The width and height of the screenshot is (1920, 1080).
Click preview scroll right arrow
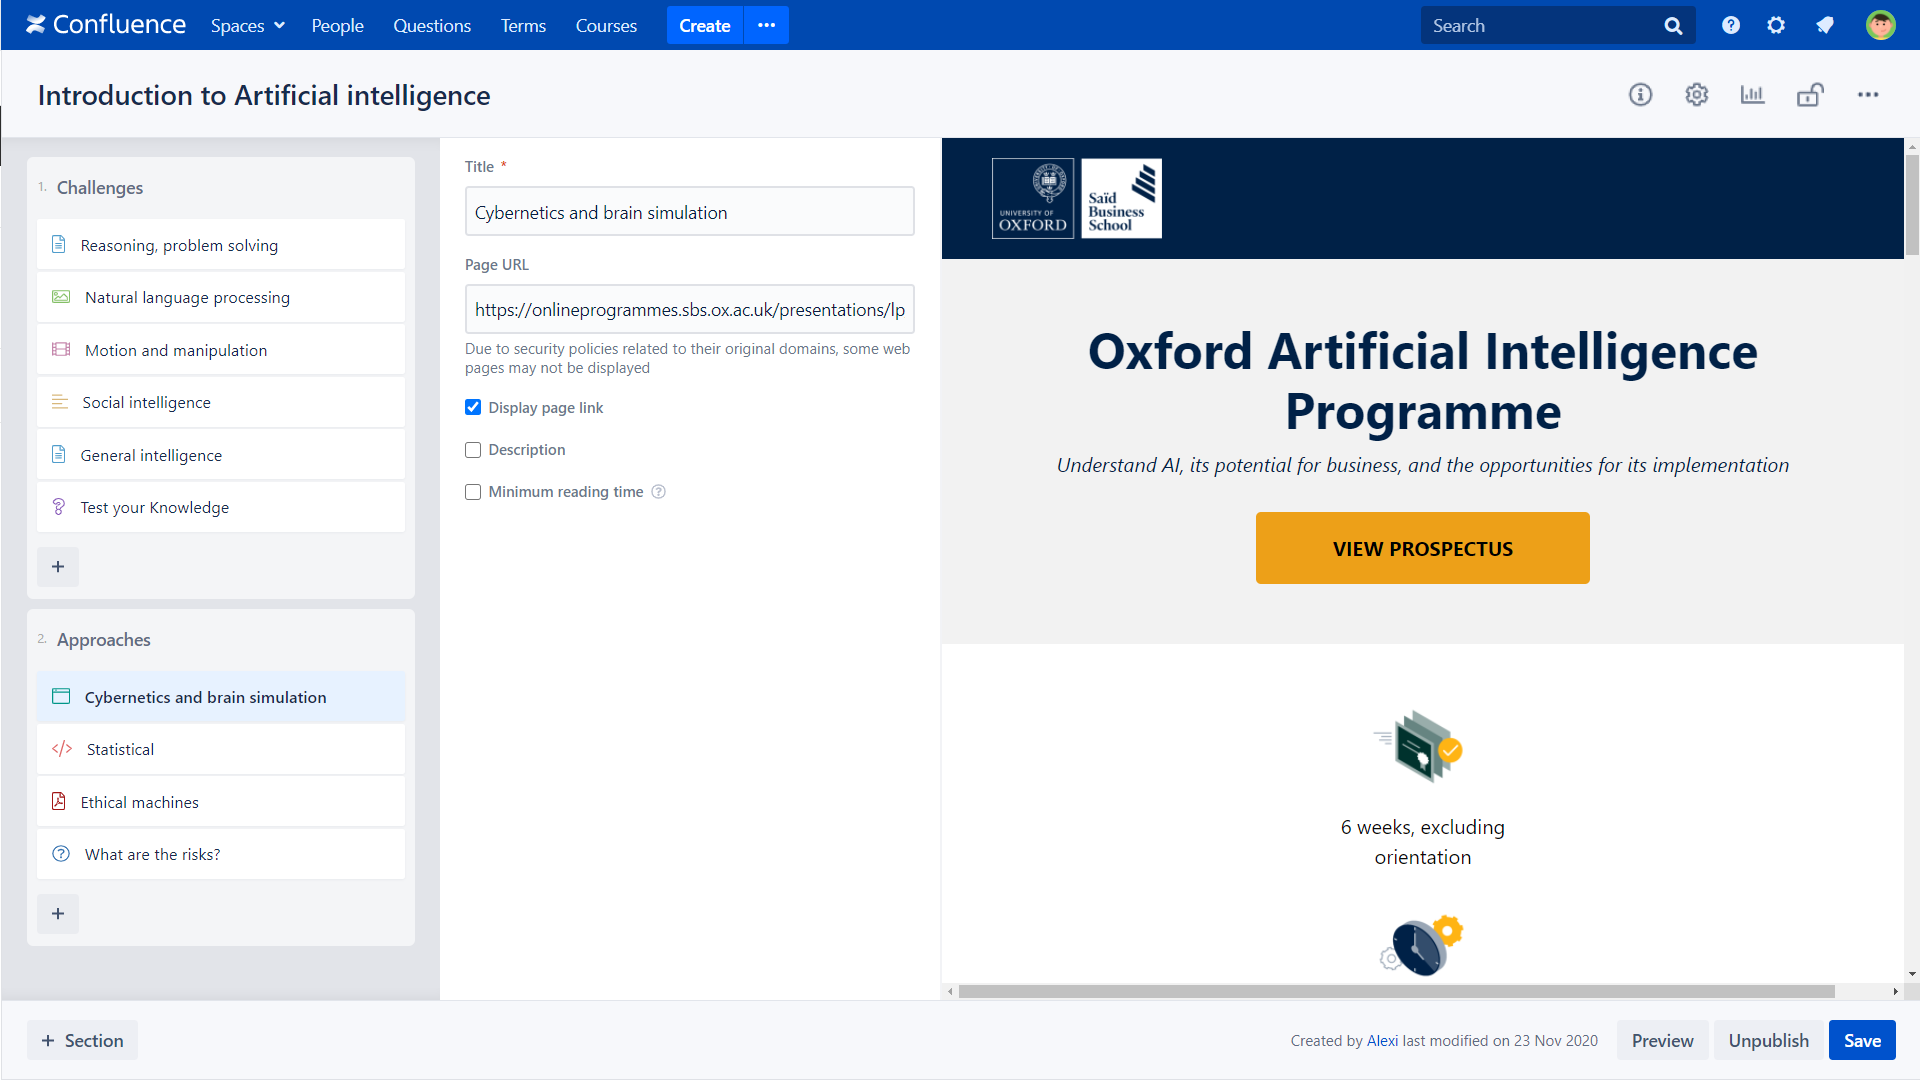(x=1895, y=991)
